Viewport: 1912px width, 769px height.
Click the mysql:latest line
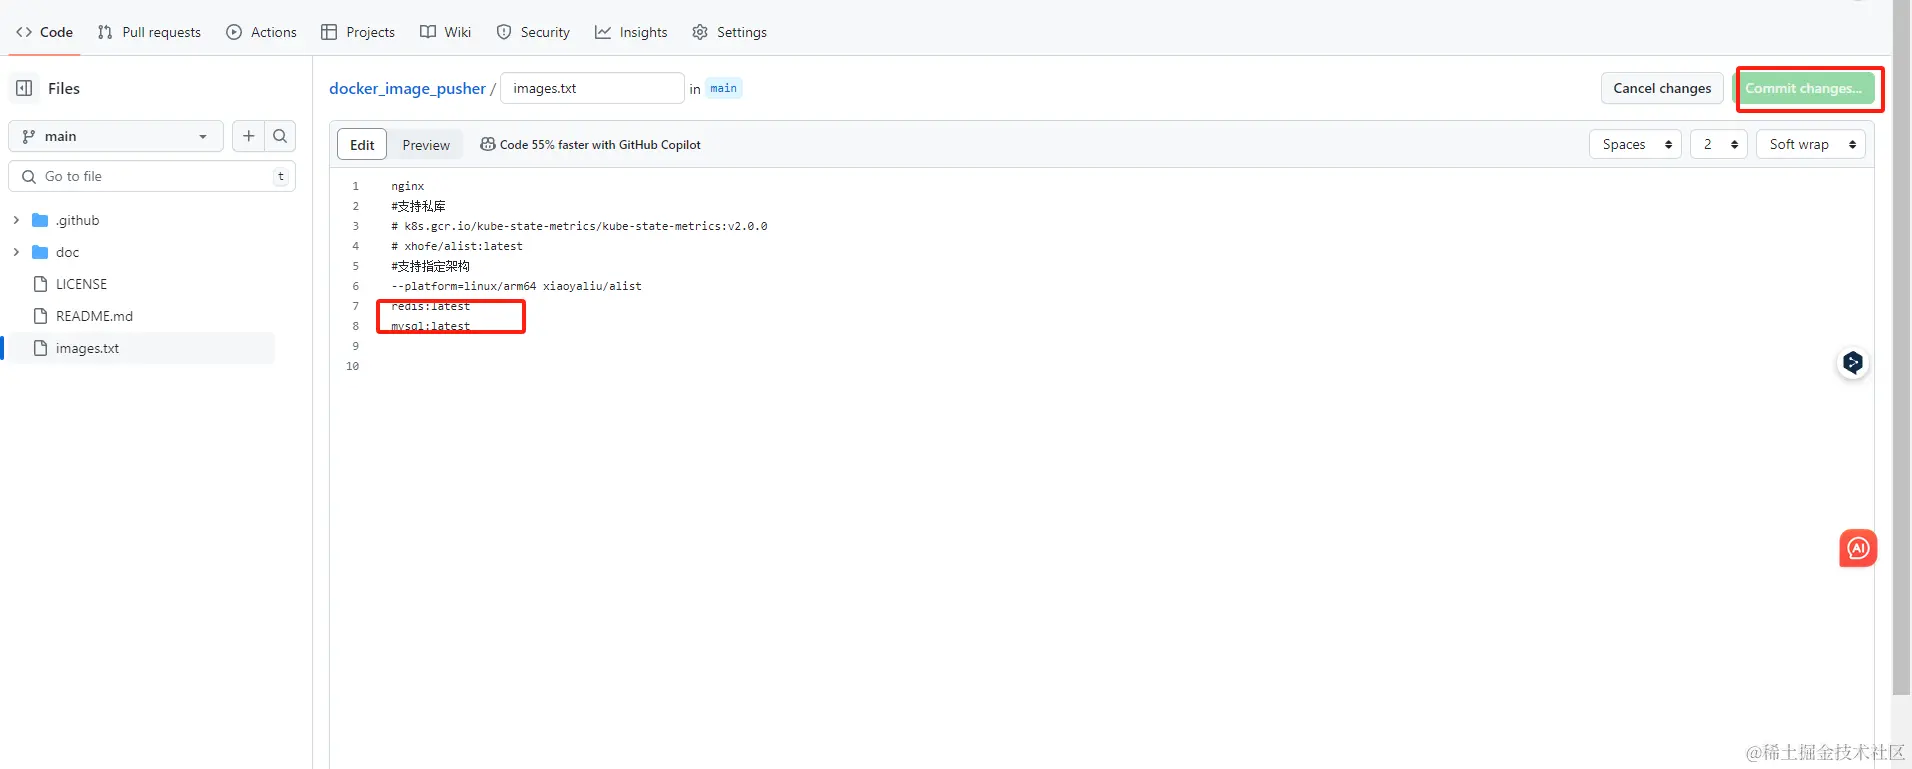[431, 326]
